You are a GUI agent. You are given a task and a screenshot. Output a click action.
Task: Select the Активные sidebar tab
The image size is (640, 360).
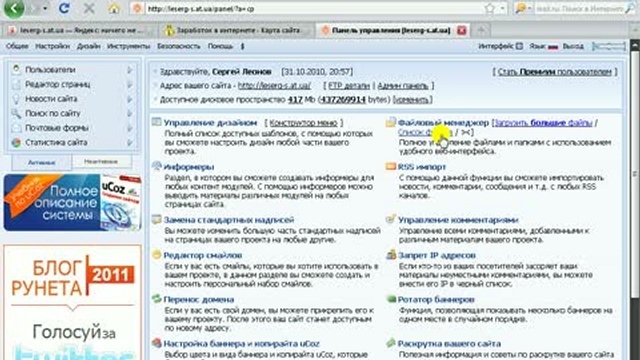coord(41,162)
